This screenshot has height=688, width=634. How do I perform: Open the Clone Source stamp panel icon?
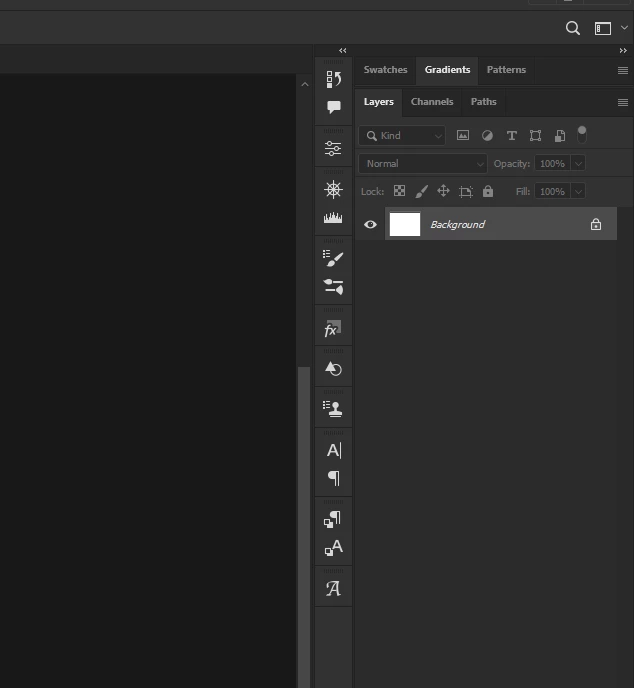333,409
